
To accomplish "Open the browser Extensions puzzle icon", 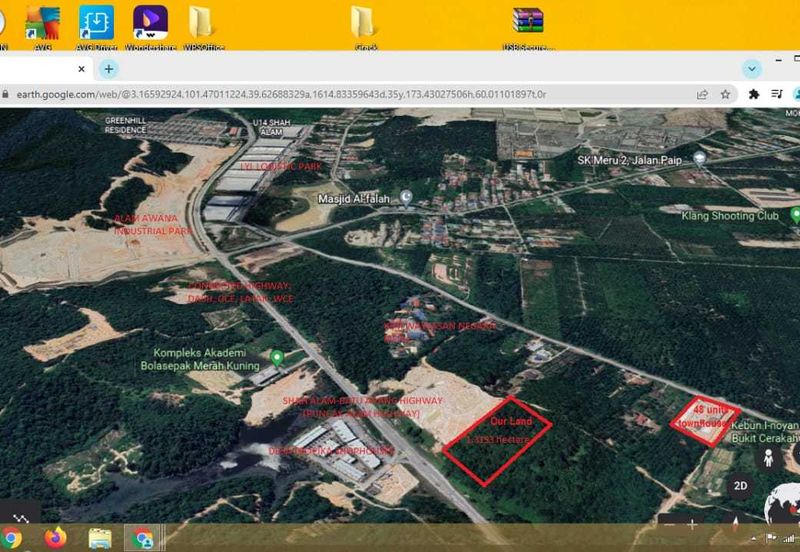I will pyautogui.click(x=754, y=94).
